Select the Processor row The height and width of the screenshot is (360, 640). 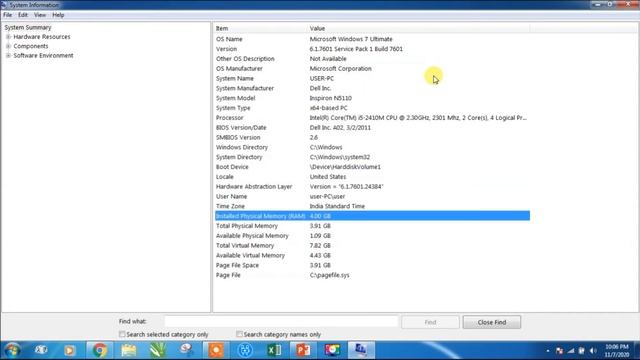coord(372,118)
